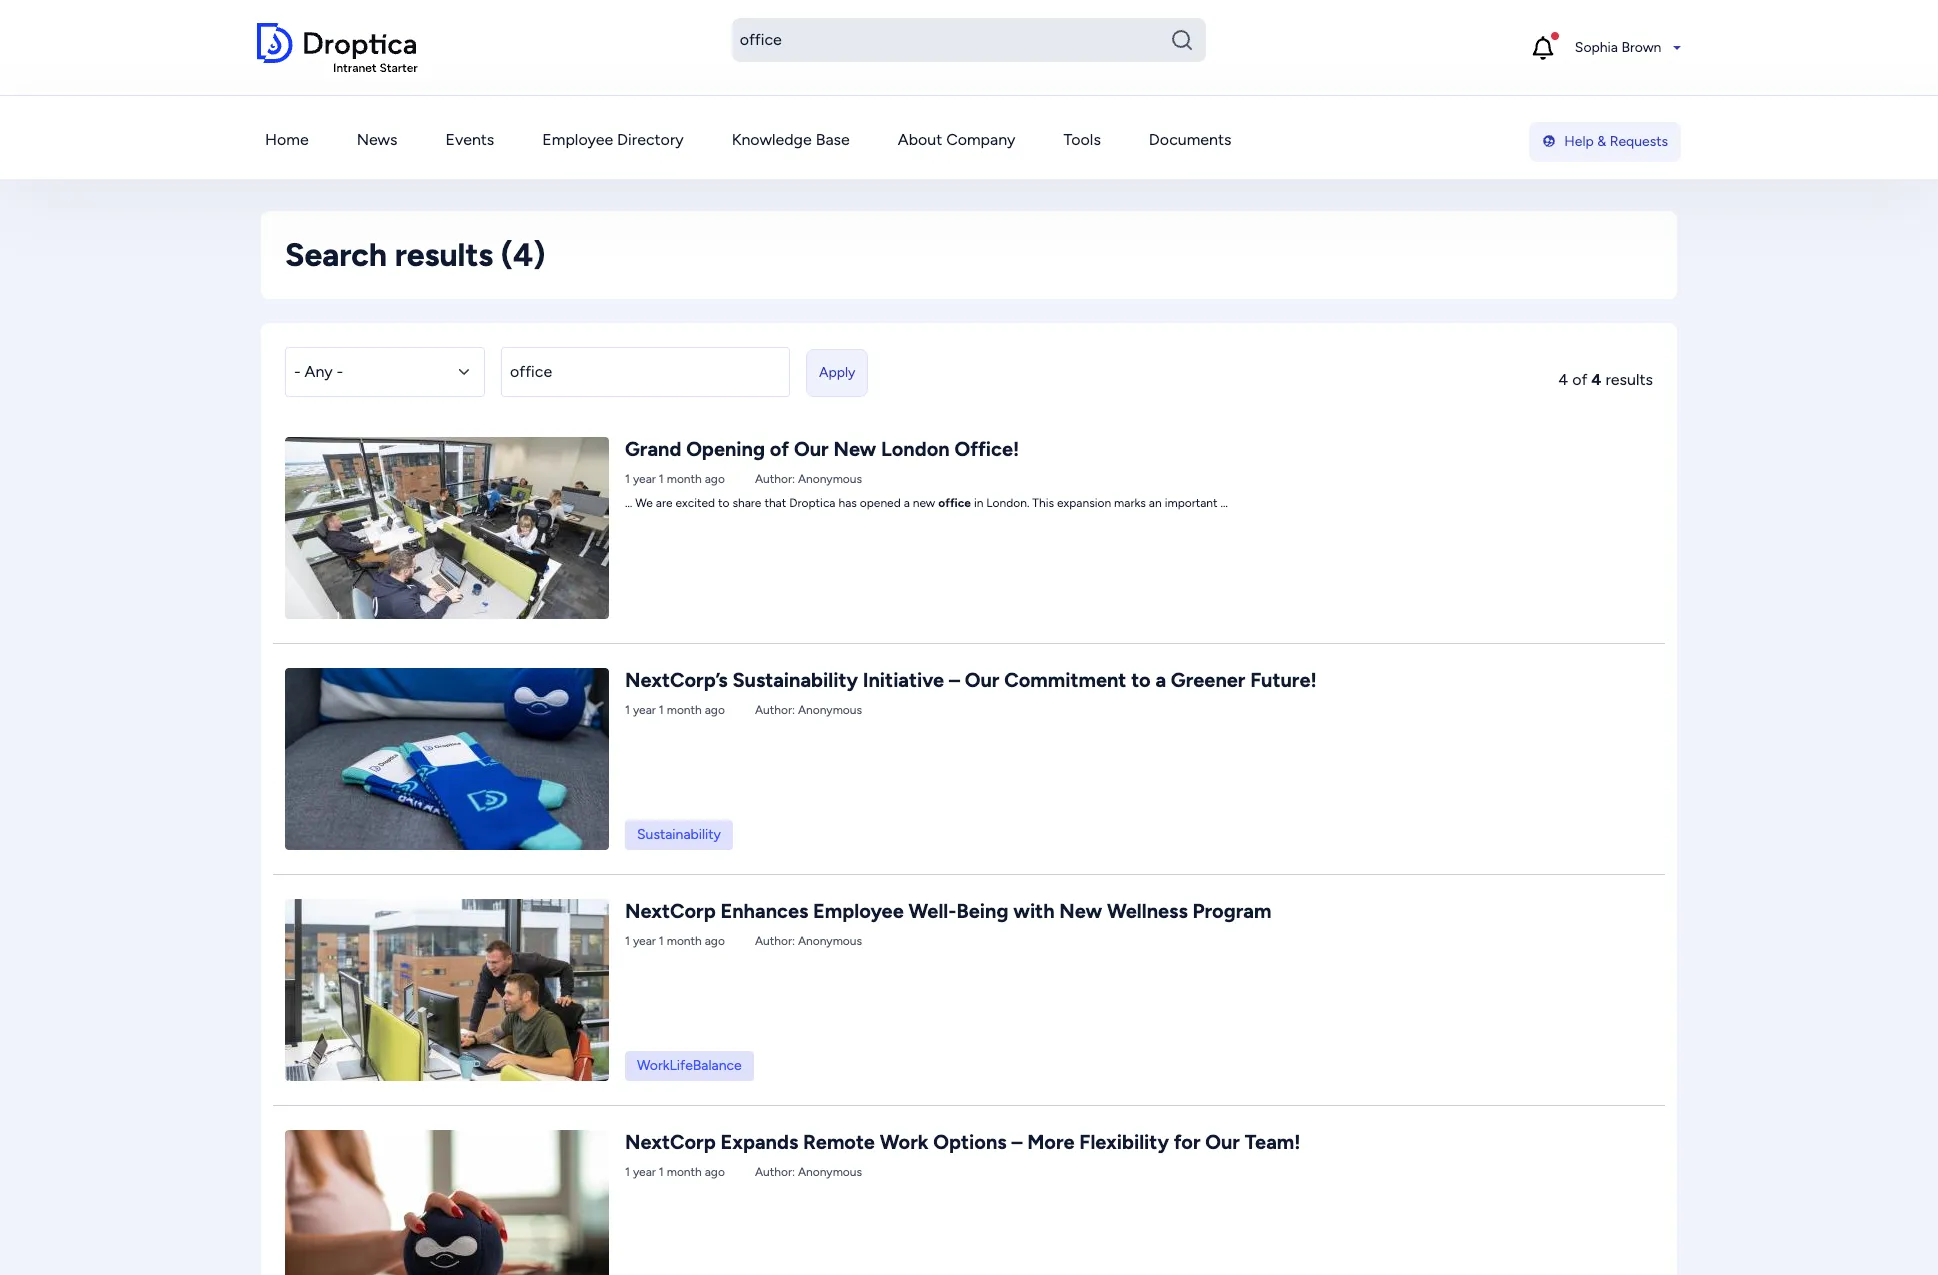Image resolution: width=1938 pixels, height=1275 pixels.
Task: Click the Droptica logo
Action: pos(336,47)
